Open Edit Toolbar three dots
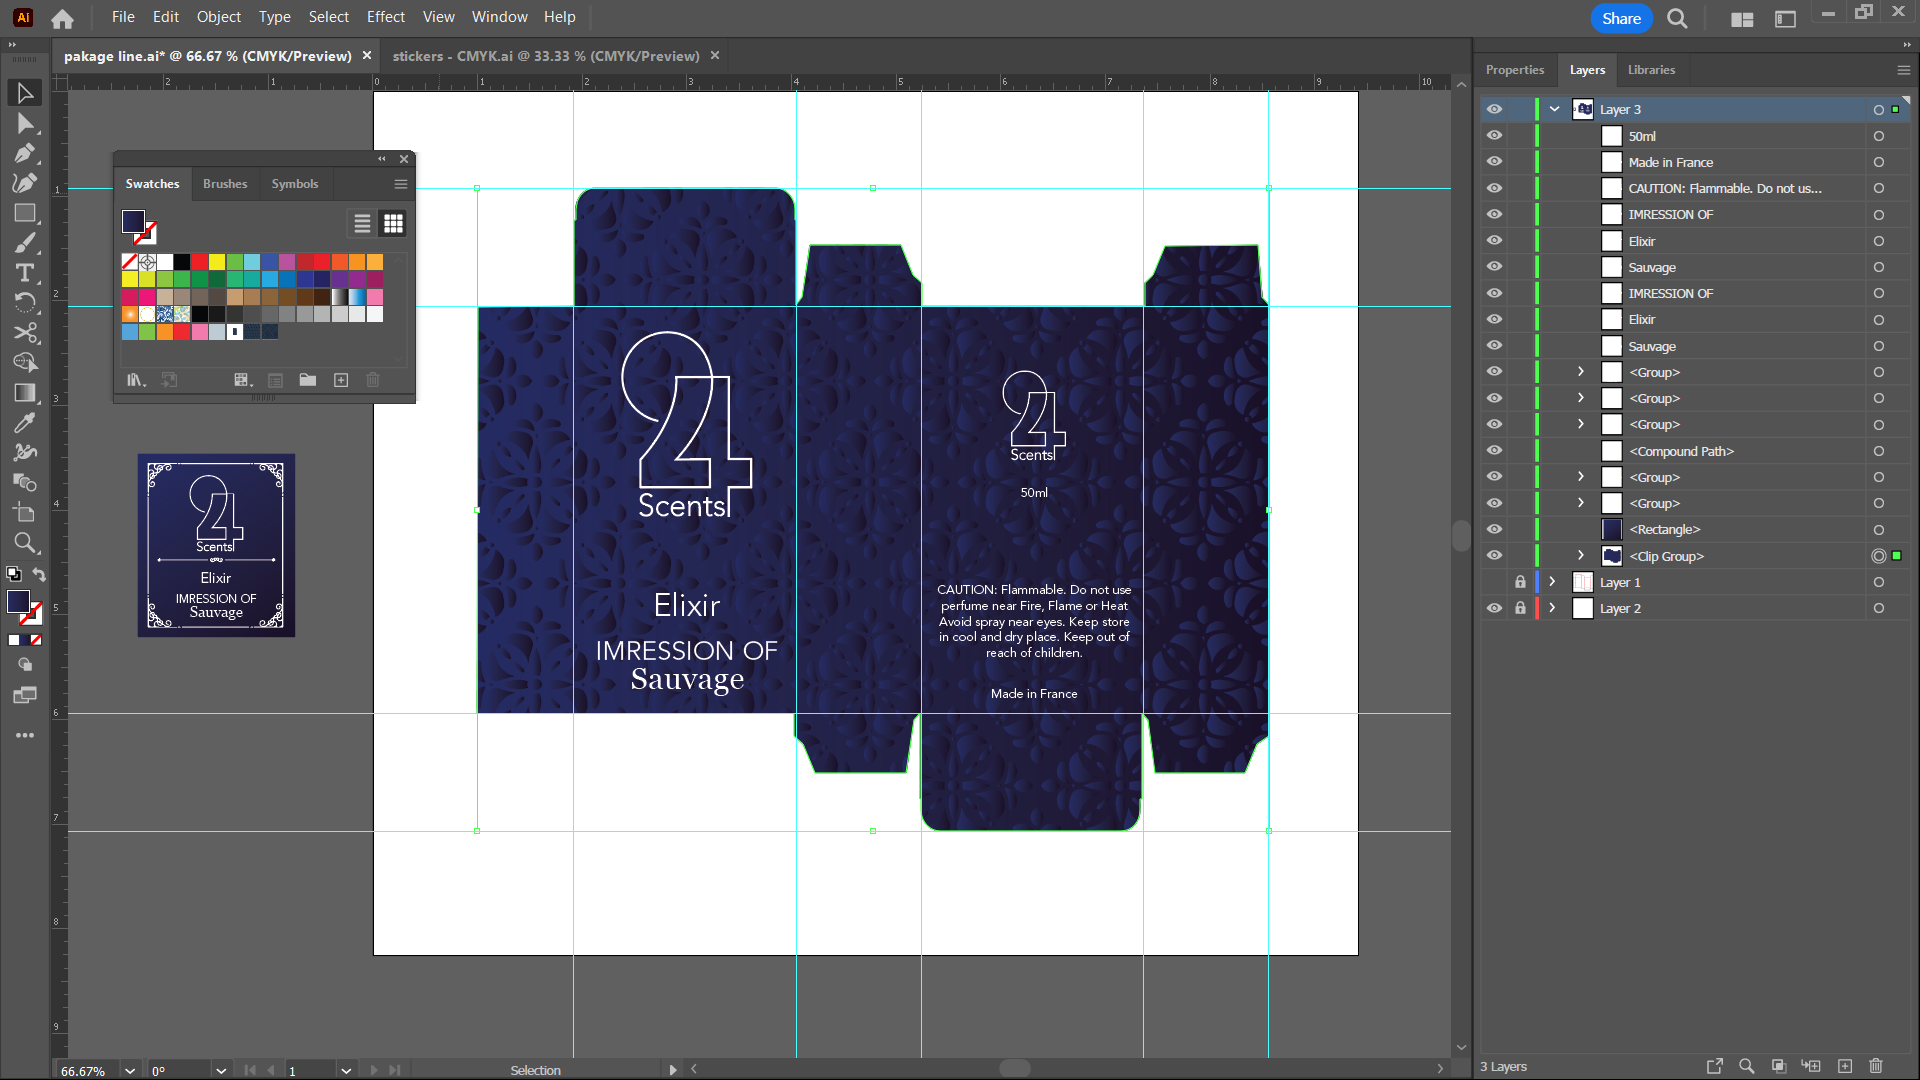Screen dimensions: 1920x1080 pos(25,735)
